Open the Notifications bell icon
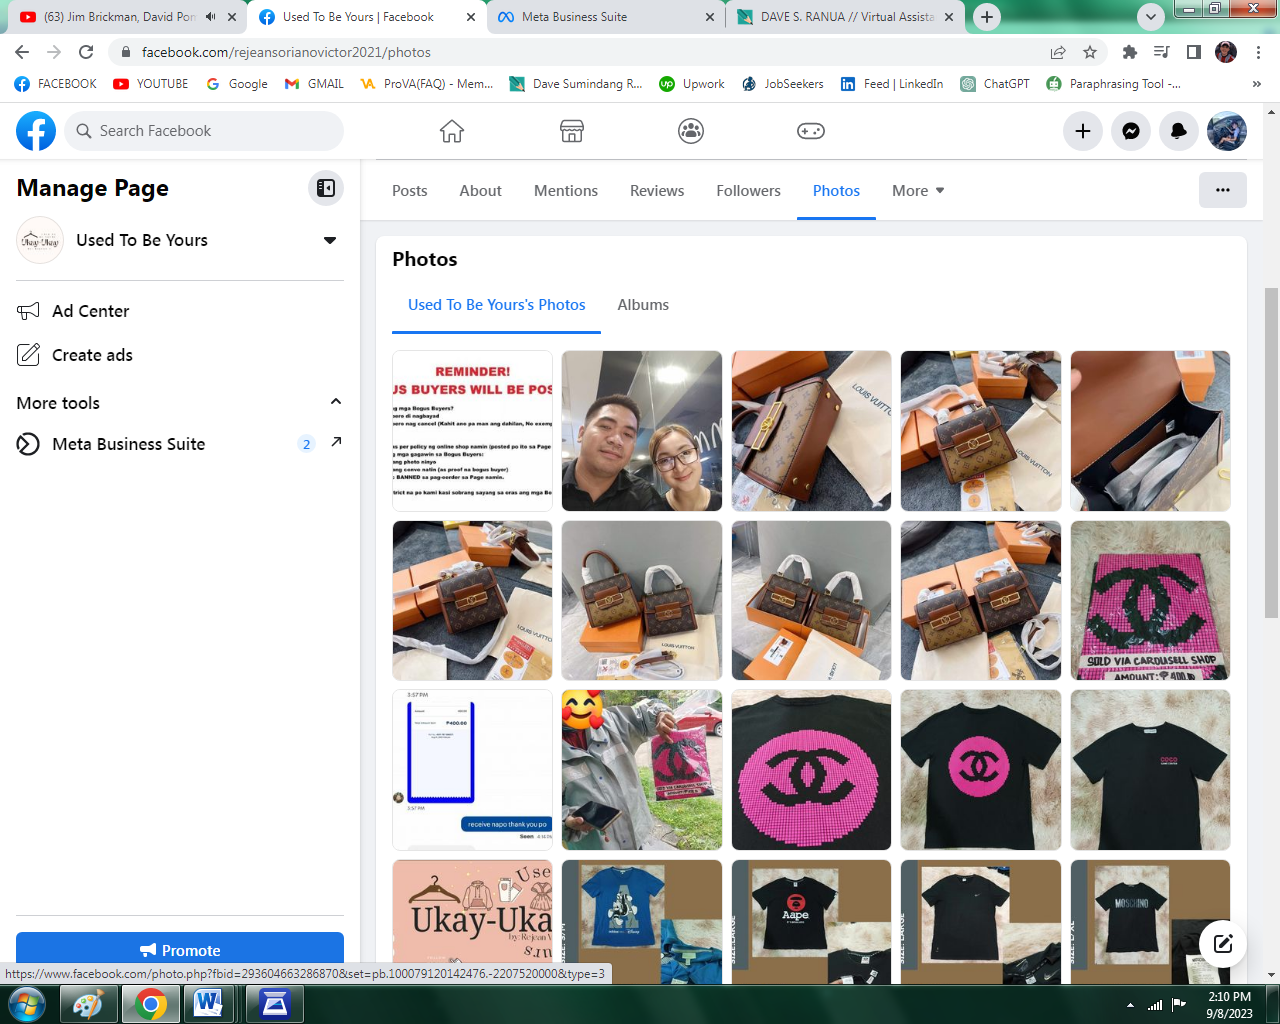The width and height of the screenshot is (1280, 1024). pyautogui.click(x=1179, y=131)
